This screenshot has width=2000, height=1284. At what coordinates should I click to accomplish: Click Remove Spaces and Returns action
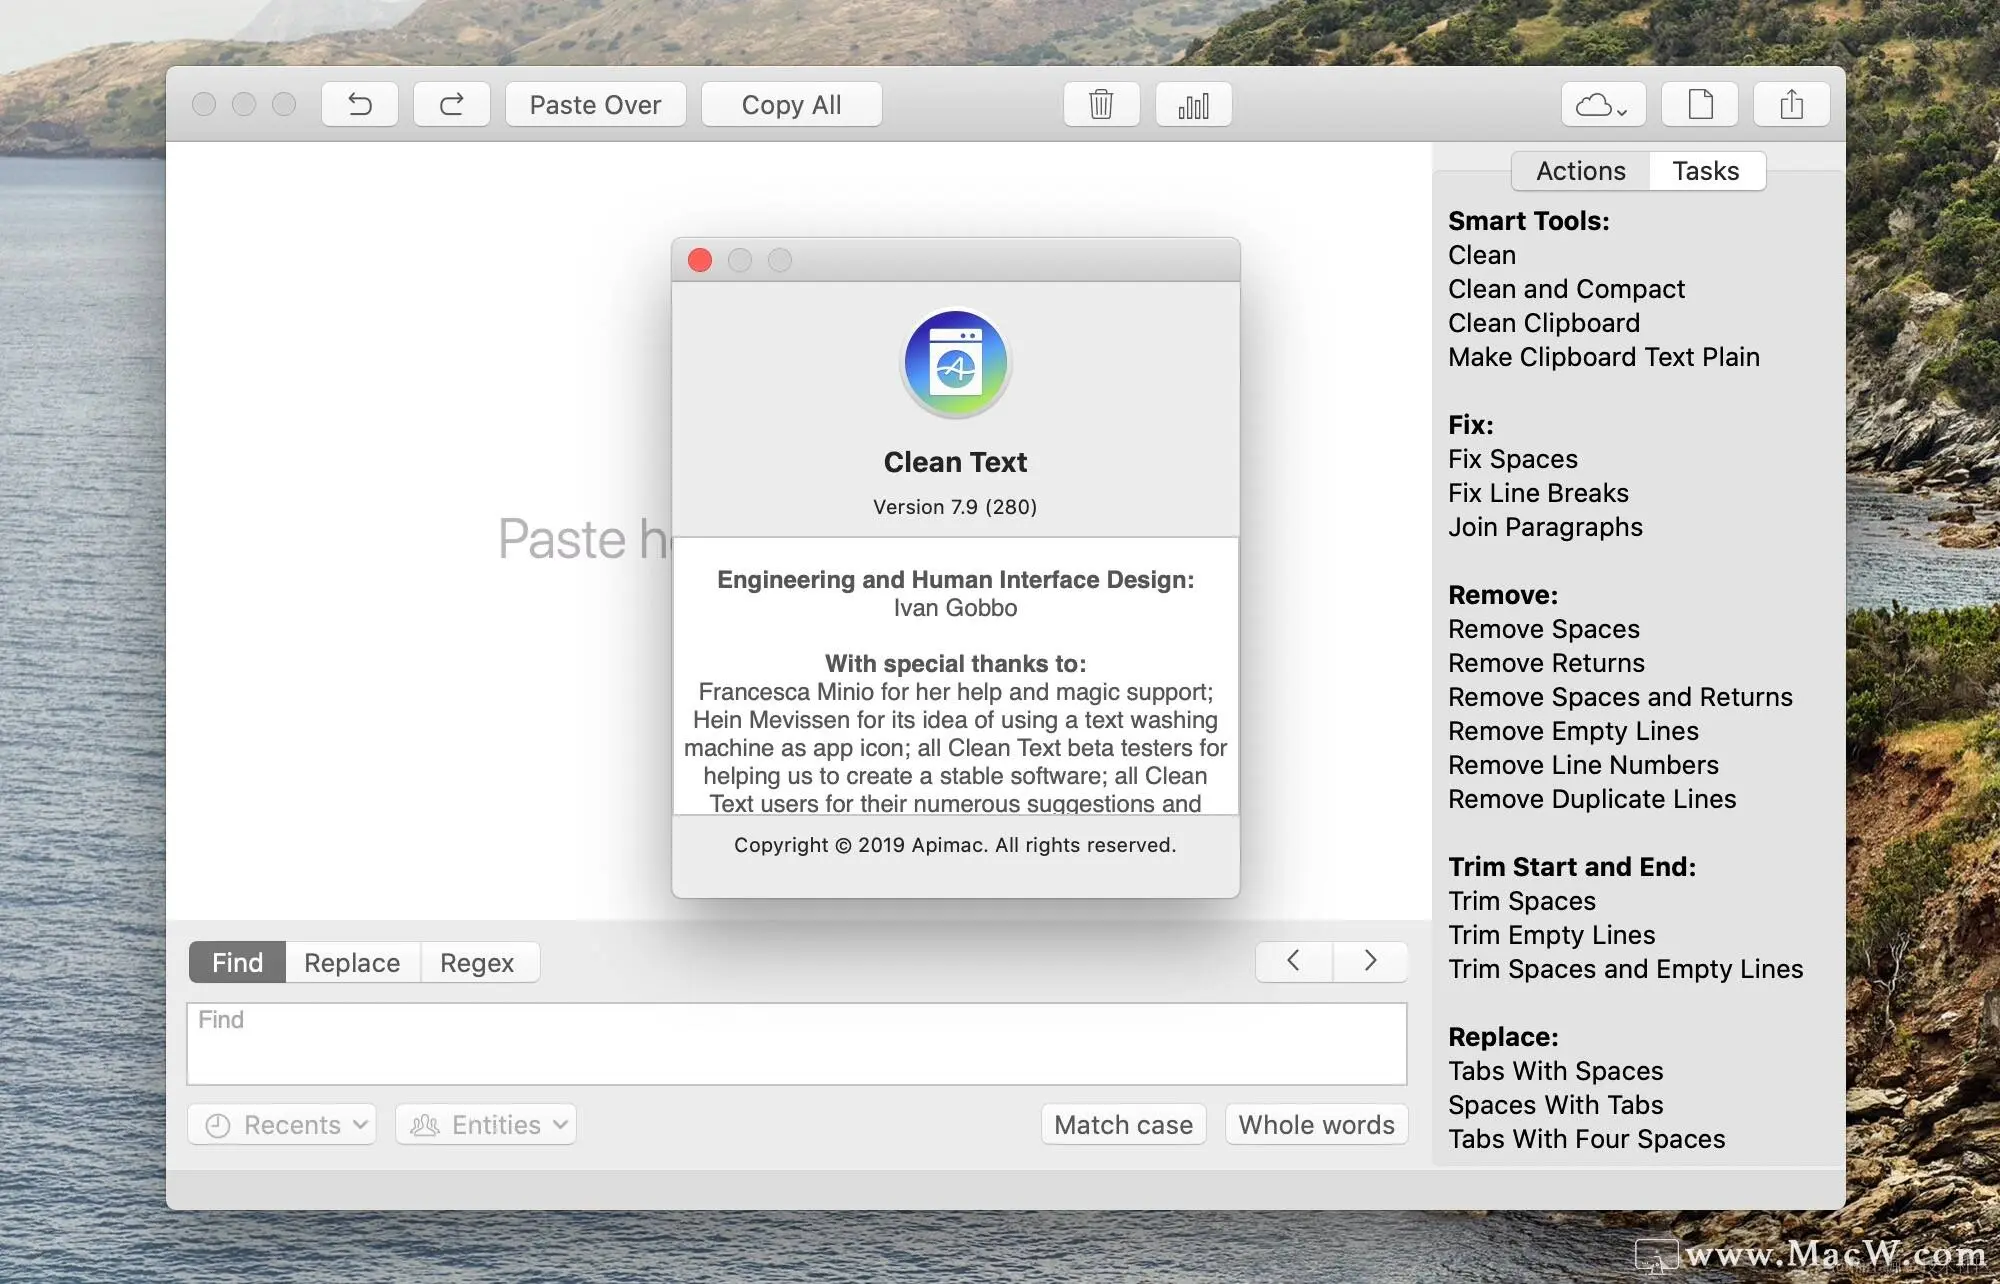click(1620, 697)
